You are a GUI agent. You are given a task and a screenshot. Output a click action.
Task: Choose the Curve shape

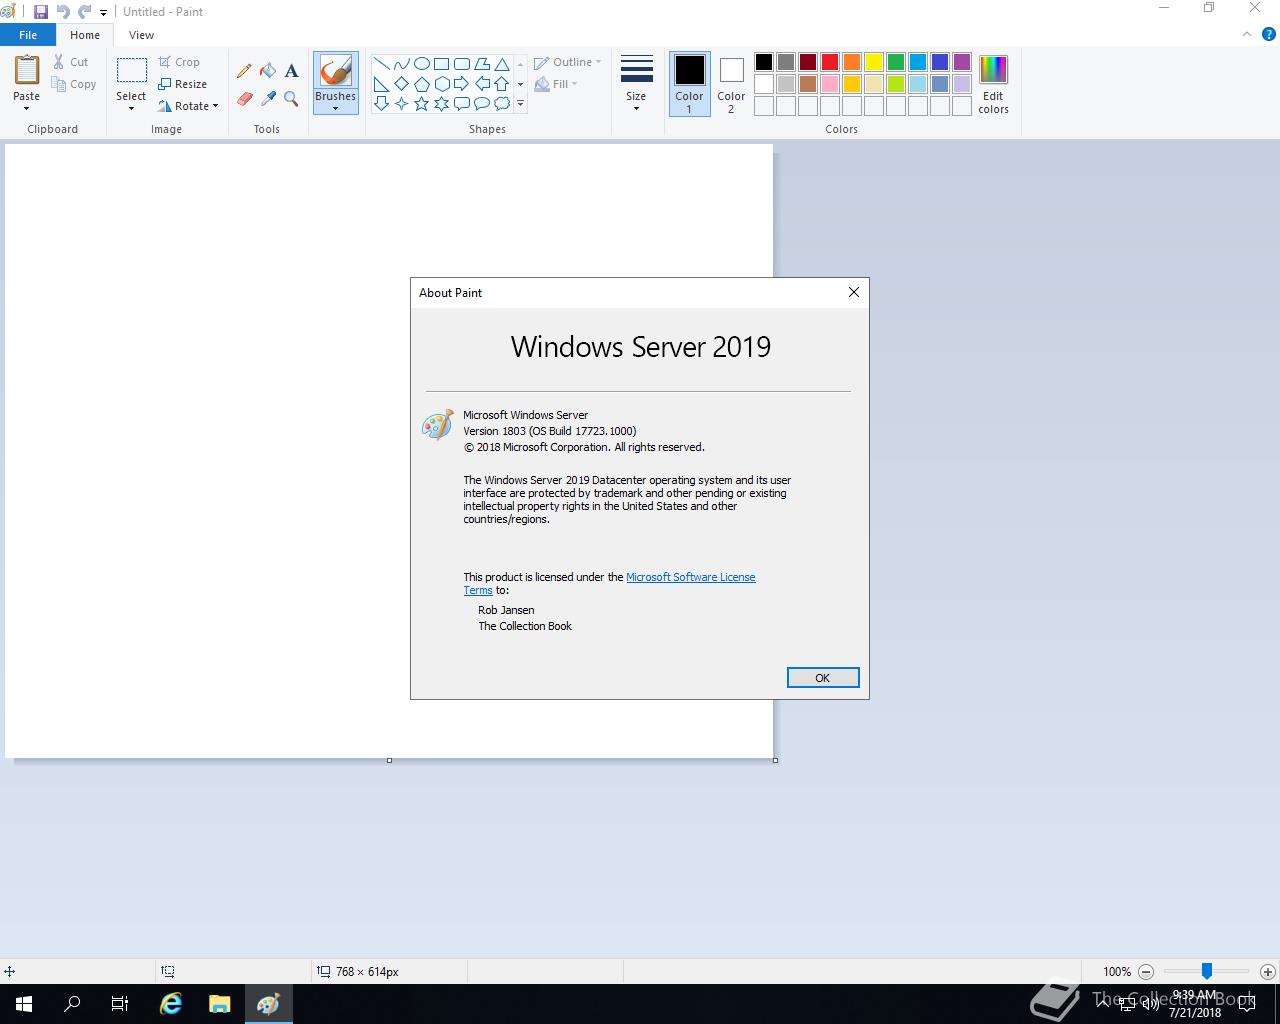point(401,63)
